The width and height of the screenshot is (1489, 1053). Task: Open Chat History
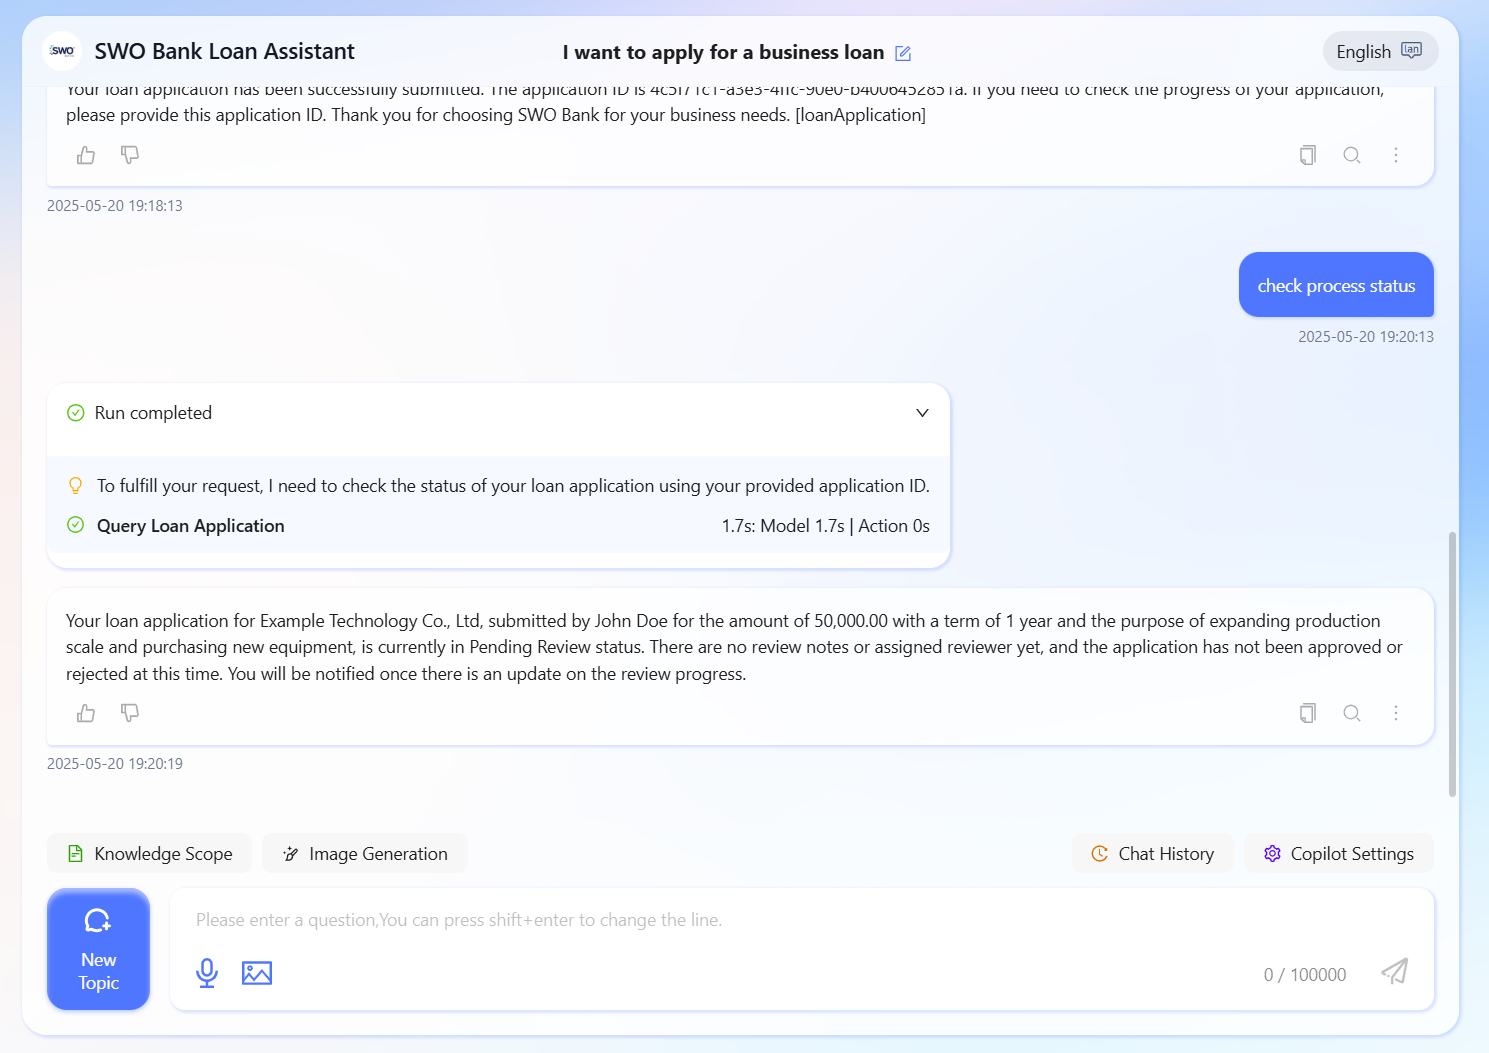pyautogui.click(x=1153, y=854)
